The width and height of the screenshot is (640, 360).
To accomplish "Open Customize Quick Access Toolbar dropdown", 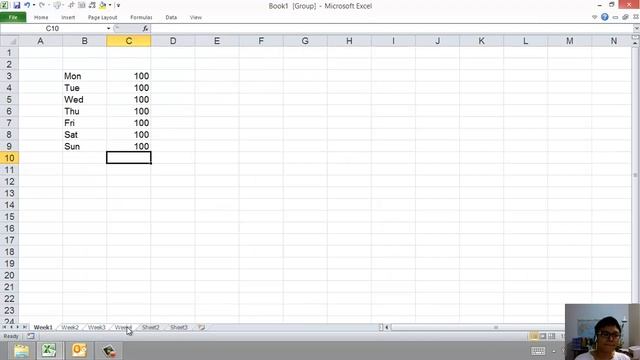I will 118,5.
